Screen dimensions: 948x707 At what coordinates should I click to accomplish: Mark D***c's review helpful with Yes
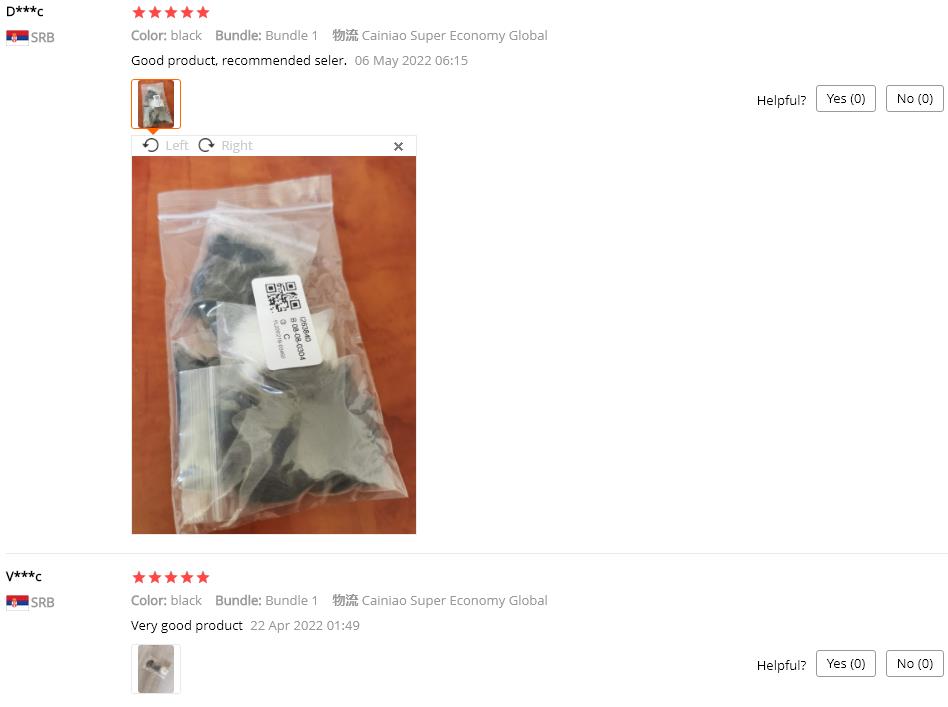point(846,99)
